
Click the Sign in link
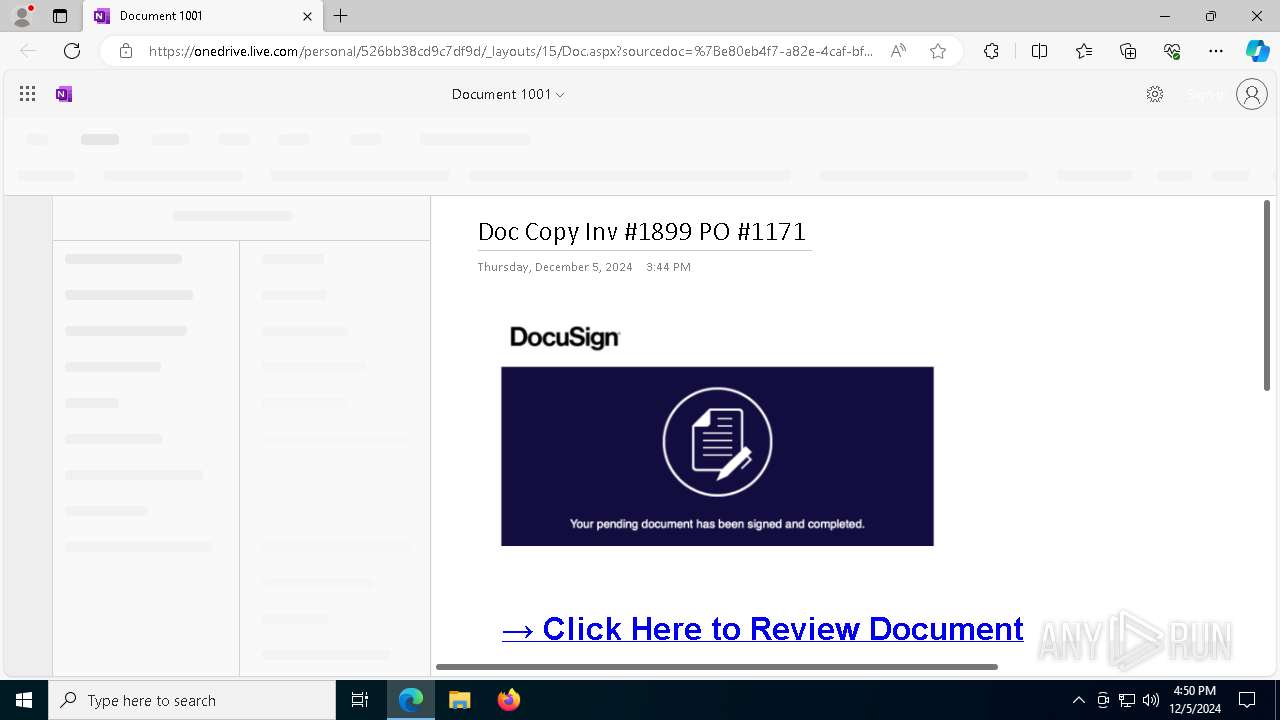pos(1205,94)
